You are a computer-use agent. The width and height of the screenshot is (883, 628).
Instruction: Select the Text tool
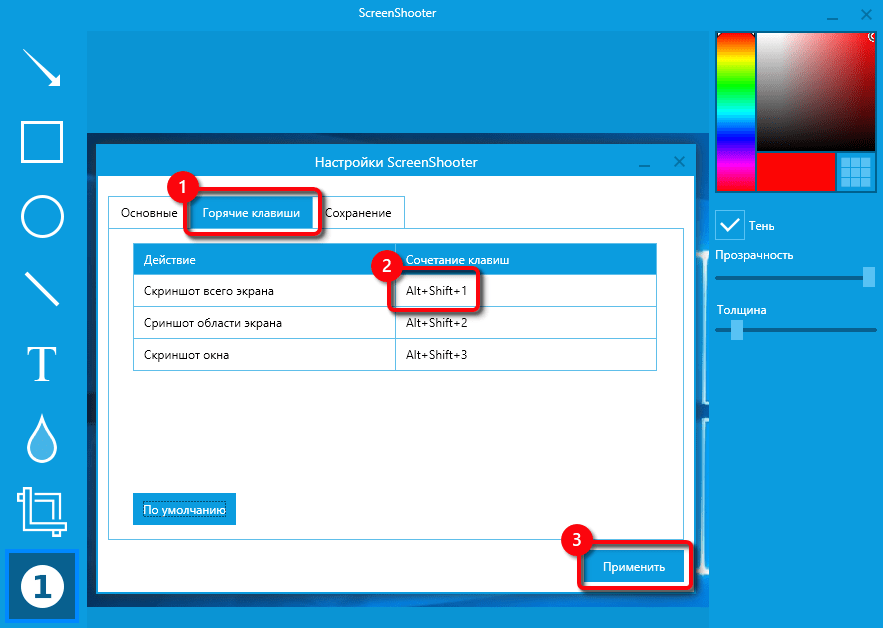click(x=42, y=364)
